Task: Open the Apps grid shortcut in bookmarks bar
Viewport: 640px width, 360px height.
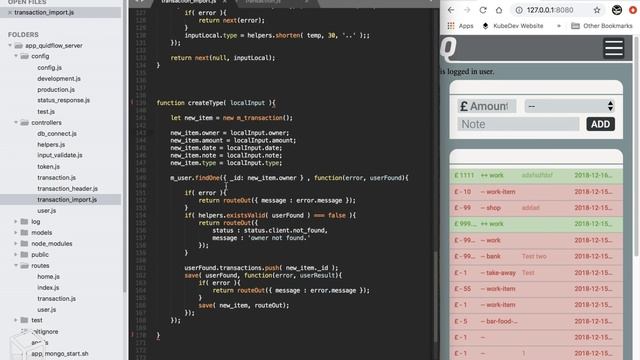Action: pyautogui.click(x=460, y=26)
